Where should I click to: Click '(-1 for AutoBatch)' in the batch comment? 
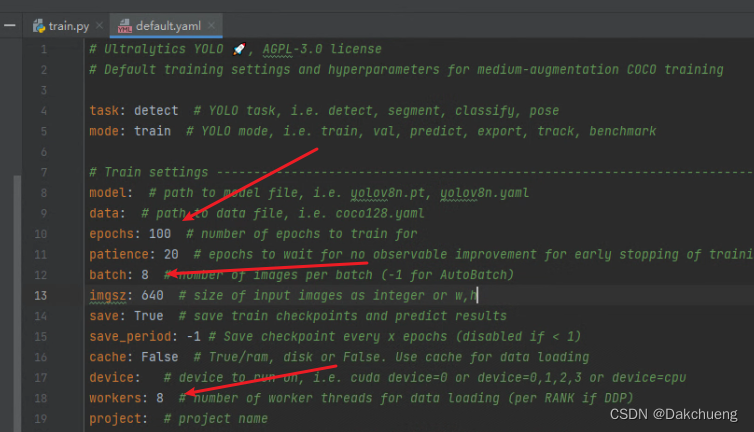tap(447, 275)
